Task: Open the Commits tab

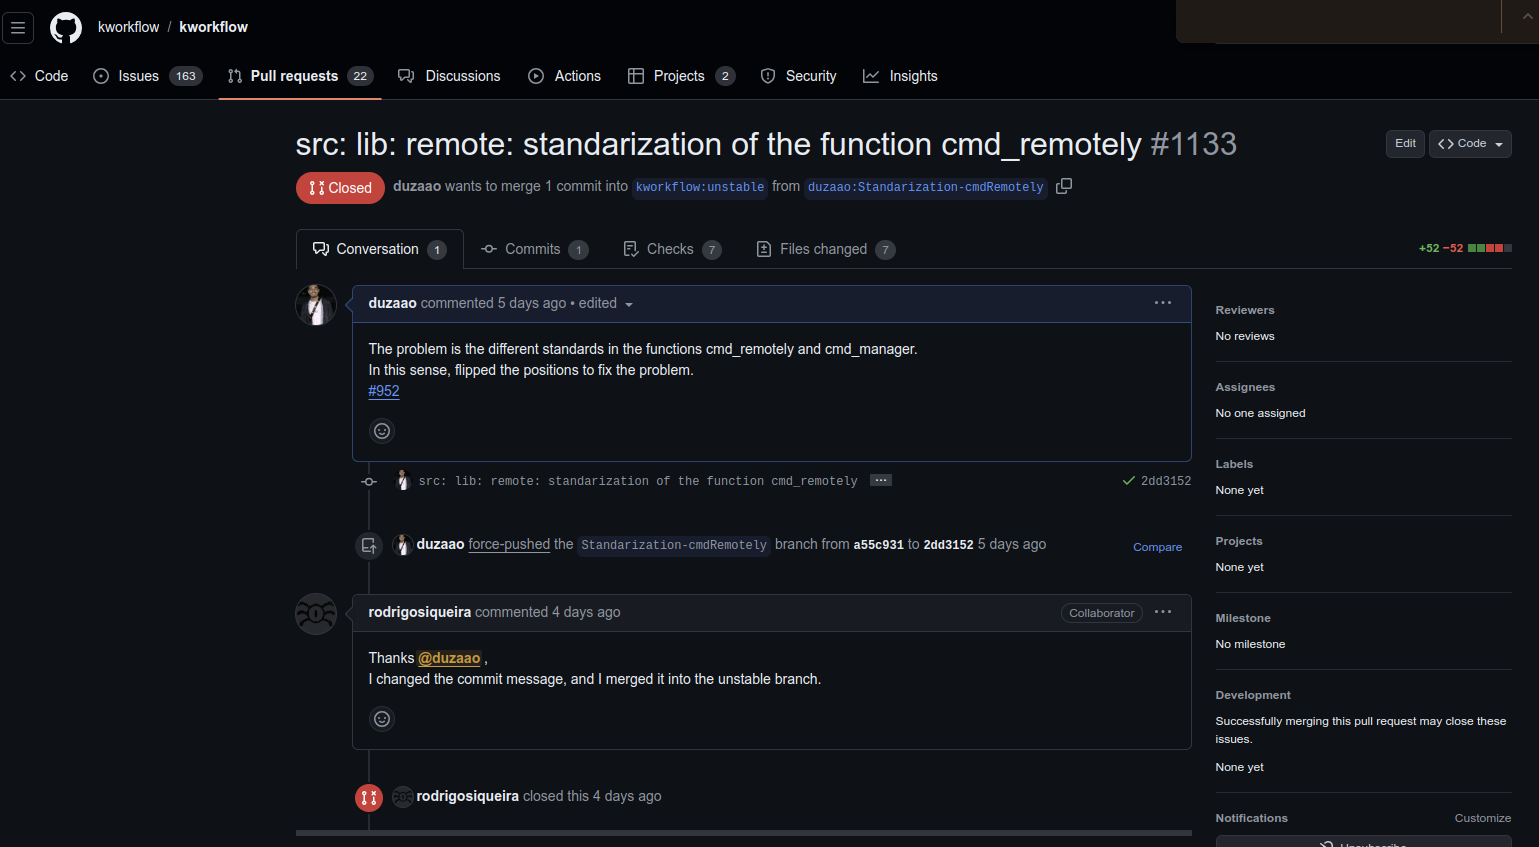Action: (532, 249)
